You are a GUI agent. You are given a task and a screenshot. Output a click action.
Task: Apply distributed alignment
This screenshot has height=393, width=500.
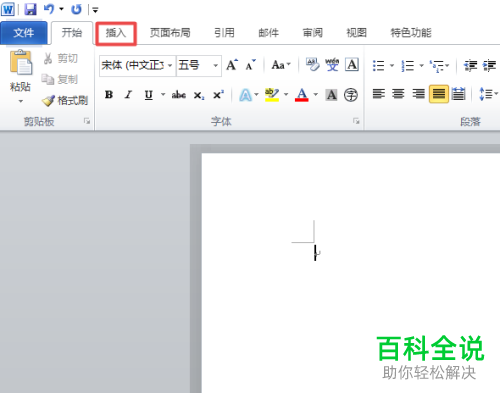459,94
